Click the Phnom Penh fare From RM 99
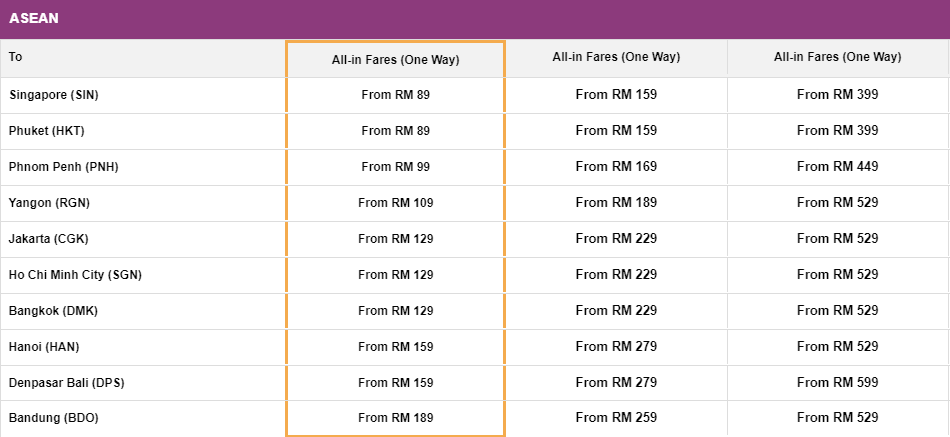The image size is (950, 437). click(396, 167)
